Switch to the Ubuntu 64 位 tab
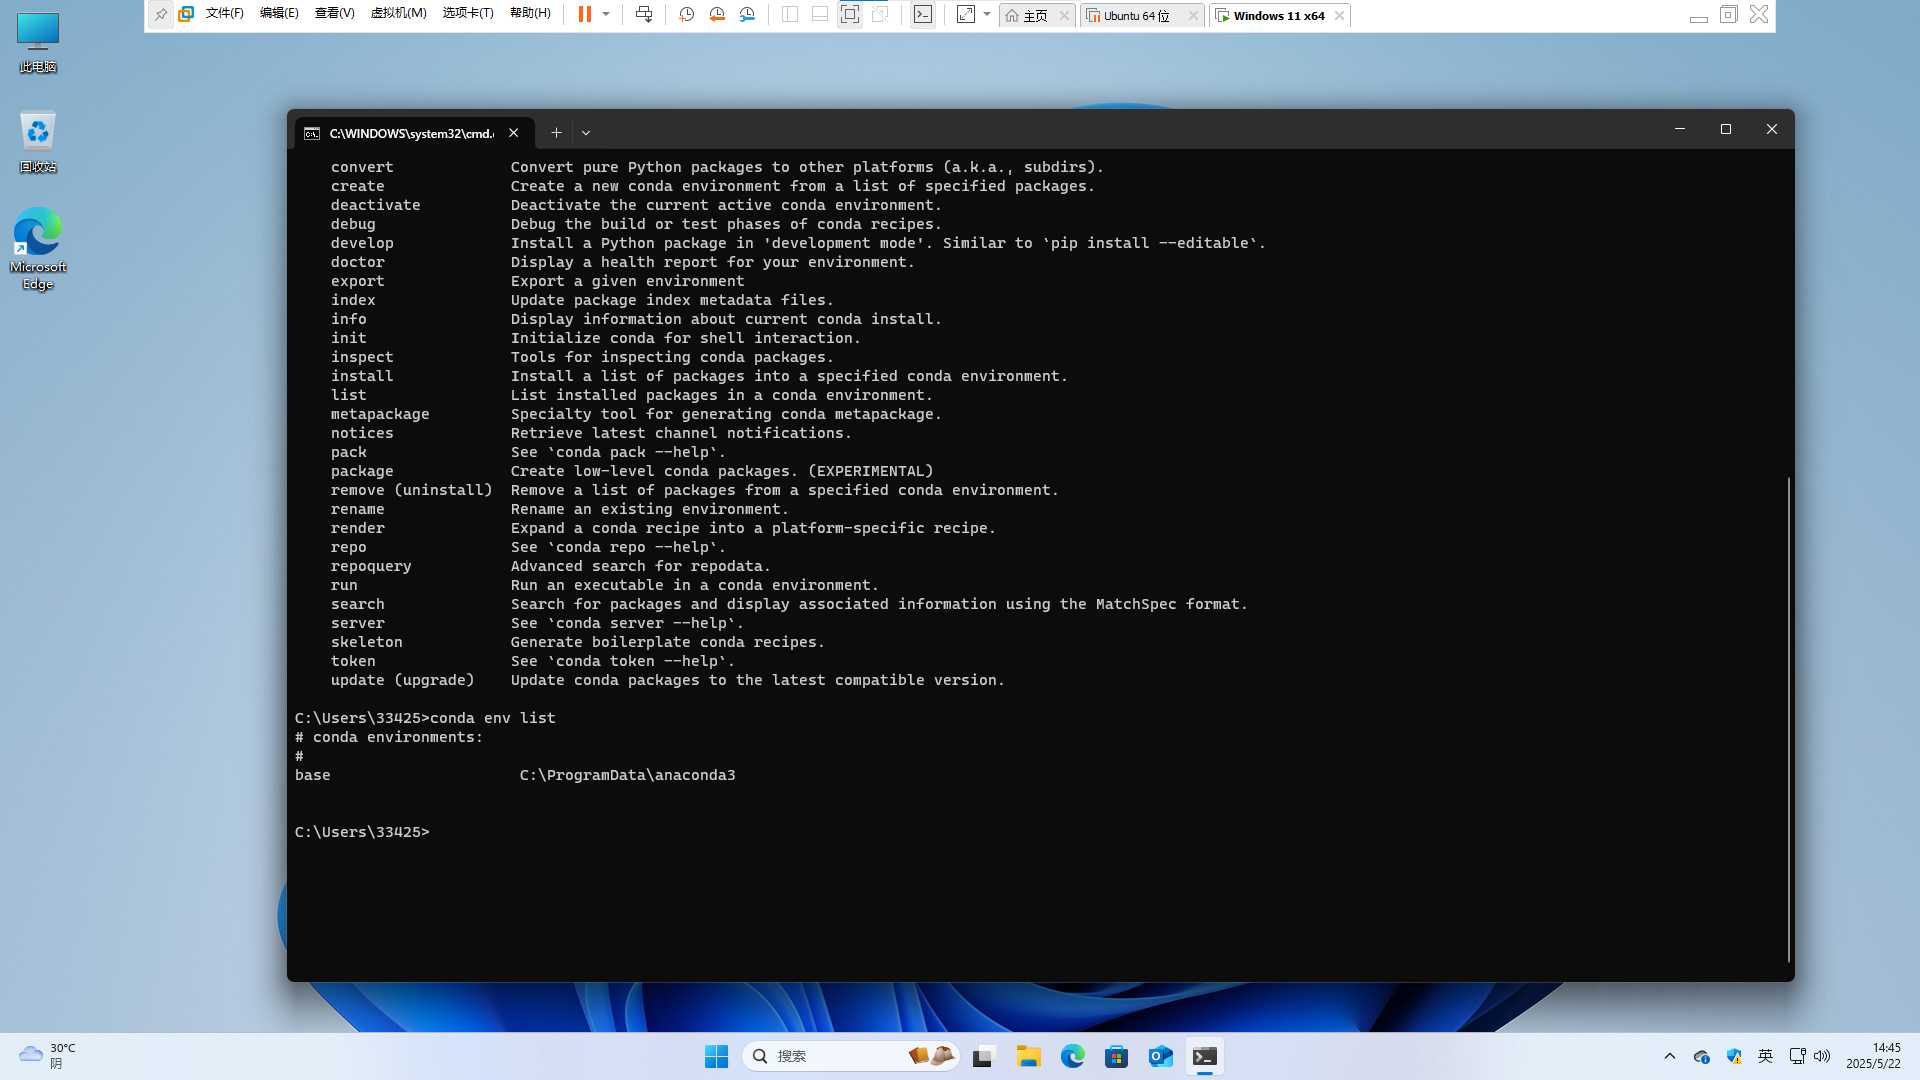1920x1080 pixels. click(x=1137, y=16)
